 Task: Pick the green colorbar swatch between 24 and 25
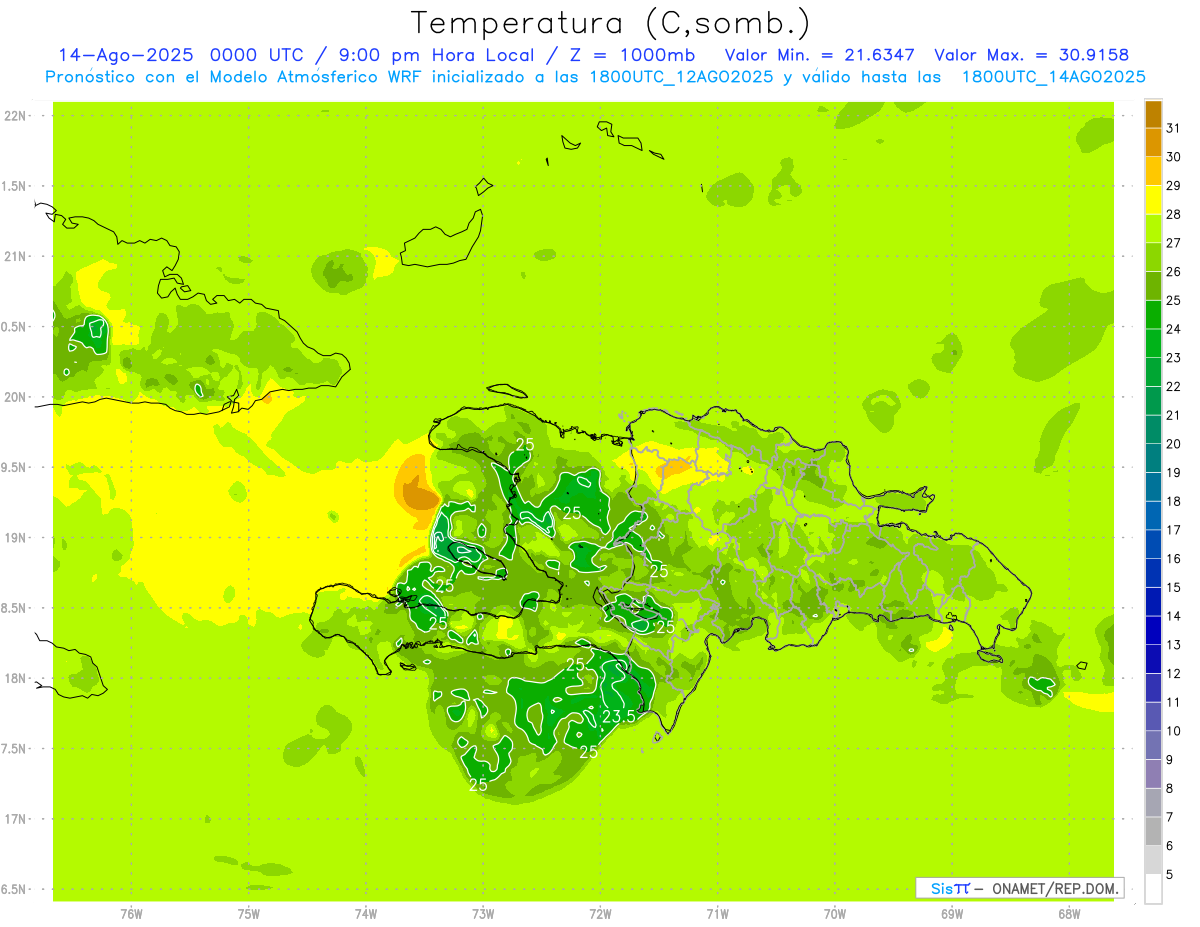(1153, 314)
